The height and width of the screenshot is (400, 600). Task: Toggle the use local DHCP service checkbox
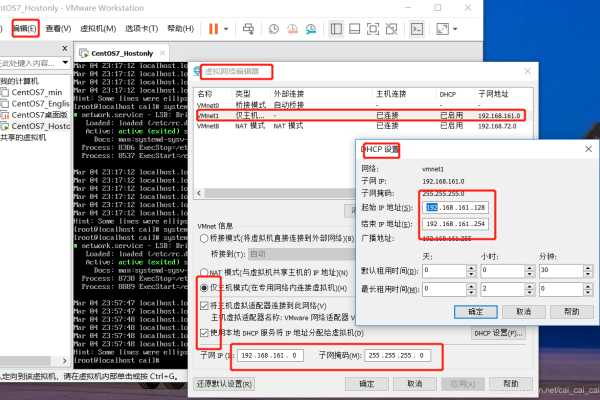tap(202, 331)
